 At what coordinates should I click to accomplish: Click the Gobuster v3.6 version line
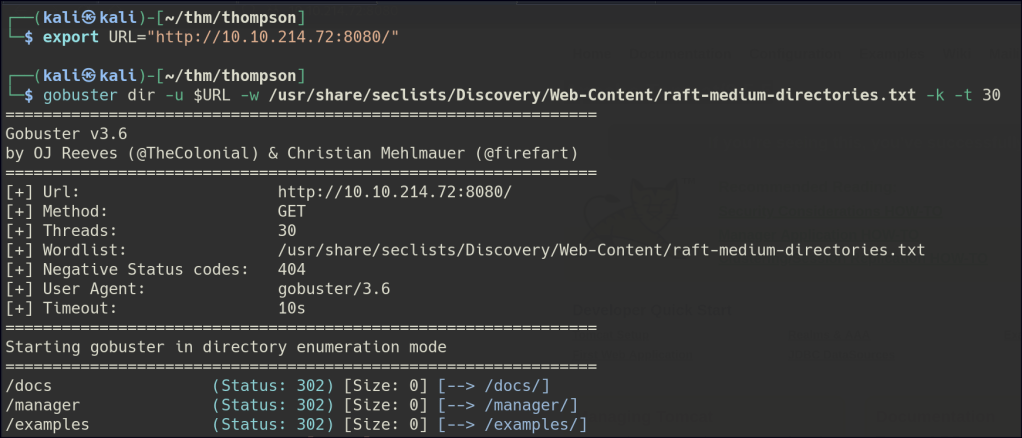point(65,134)
